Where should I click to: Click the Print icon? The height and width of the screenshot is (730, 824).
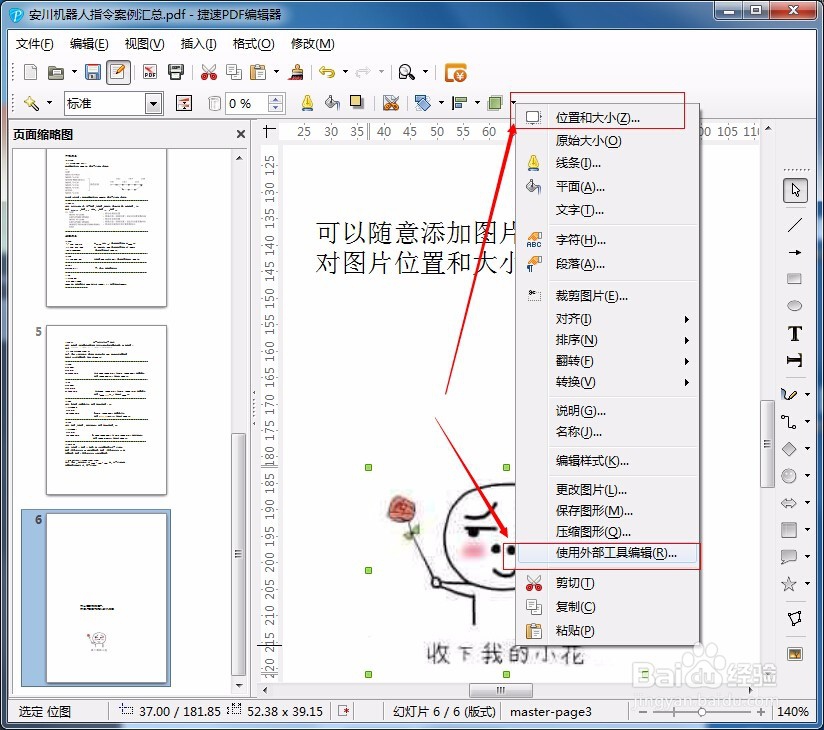pos(176,72)
